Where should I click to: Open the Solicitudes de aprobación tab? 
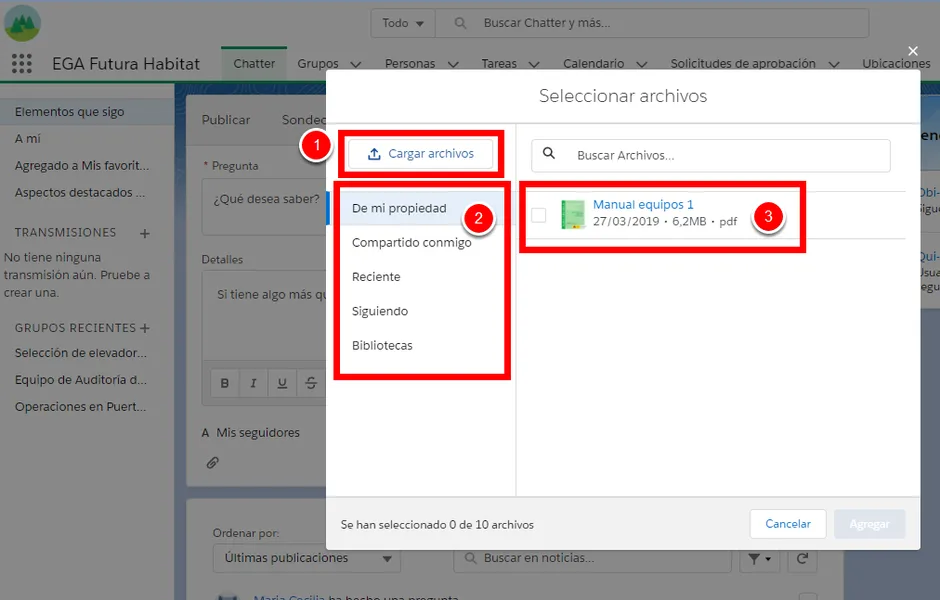click(x=743, y=64)
